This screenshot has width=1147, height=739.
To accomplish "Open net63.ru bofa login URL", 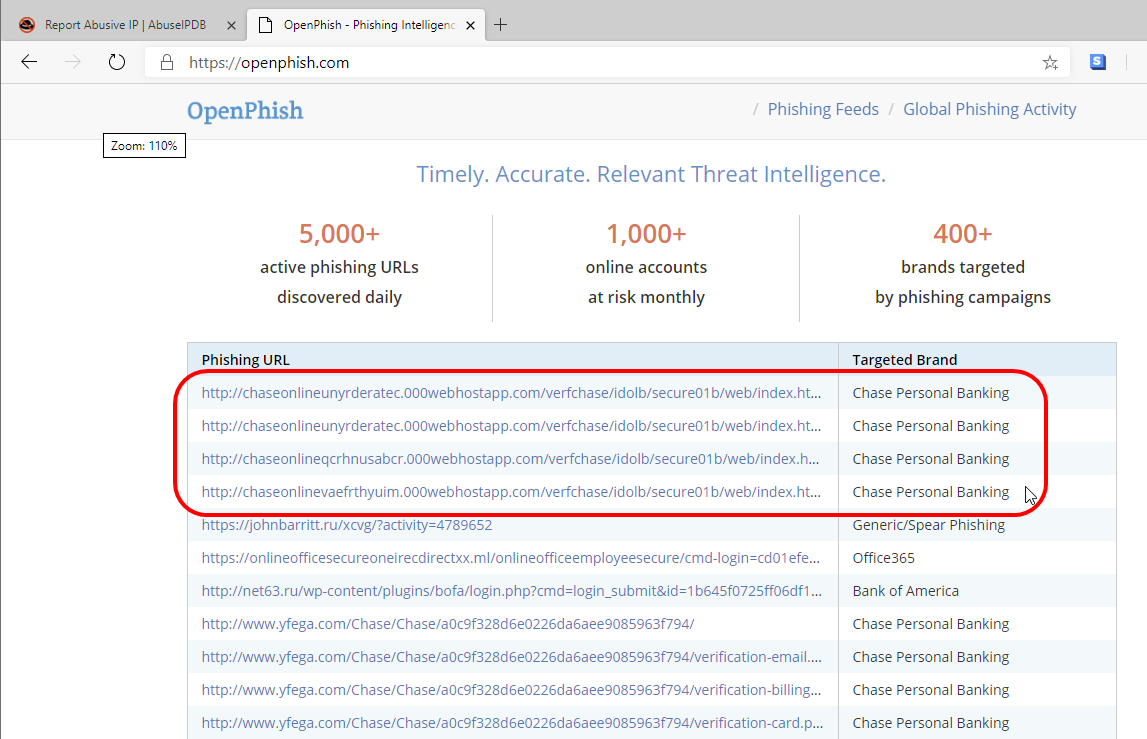I will [511, 590].
